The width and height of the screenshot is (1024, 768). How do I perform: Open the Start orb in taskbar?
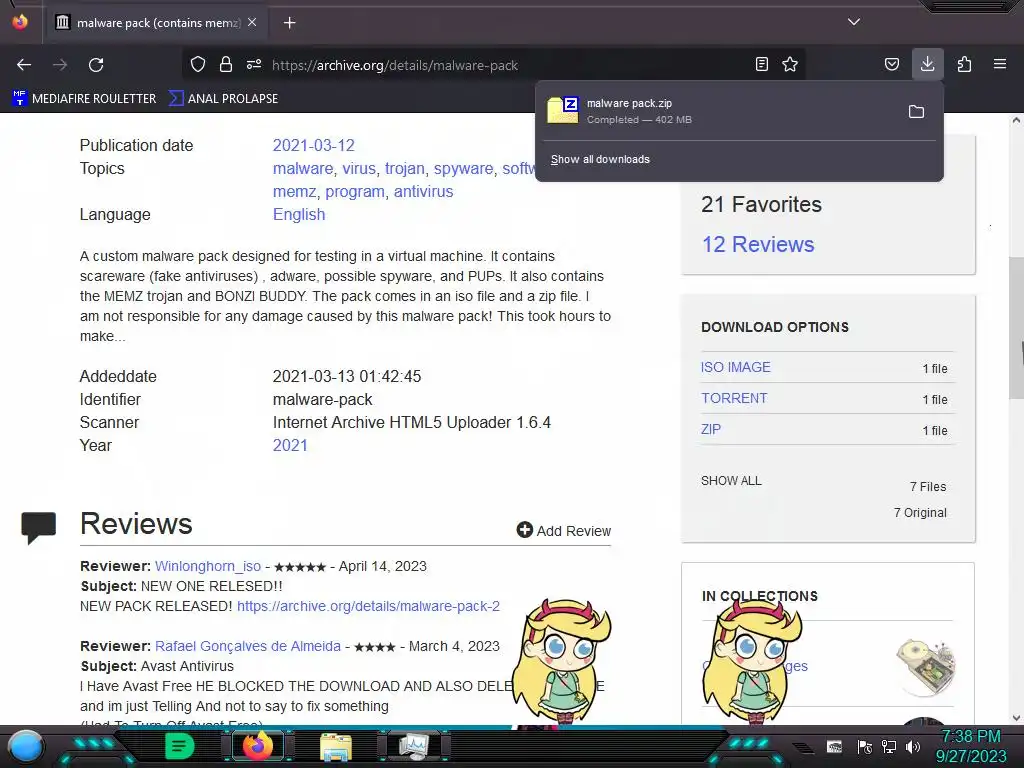pos(25,746)
